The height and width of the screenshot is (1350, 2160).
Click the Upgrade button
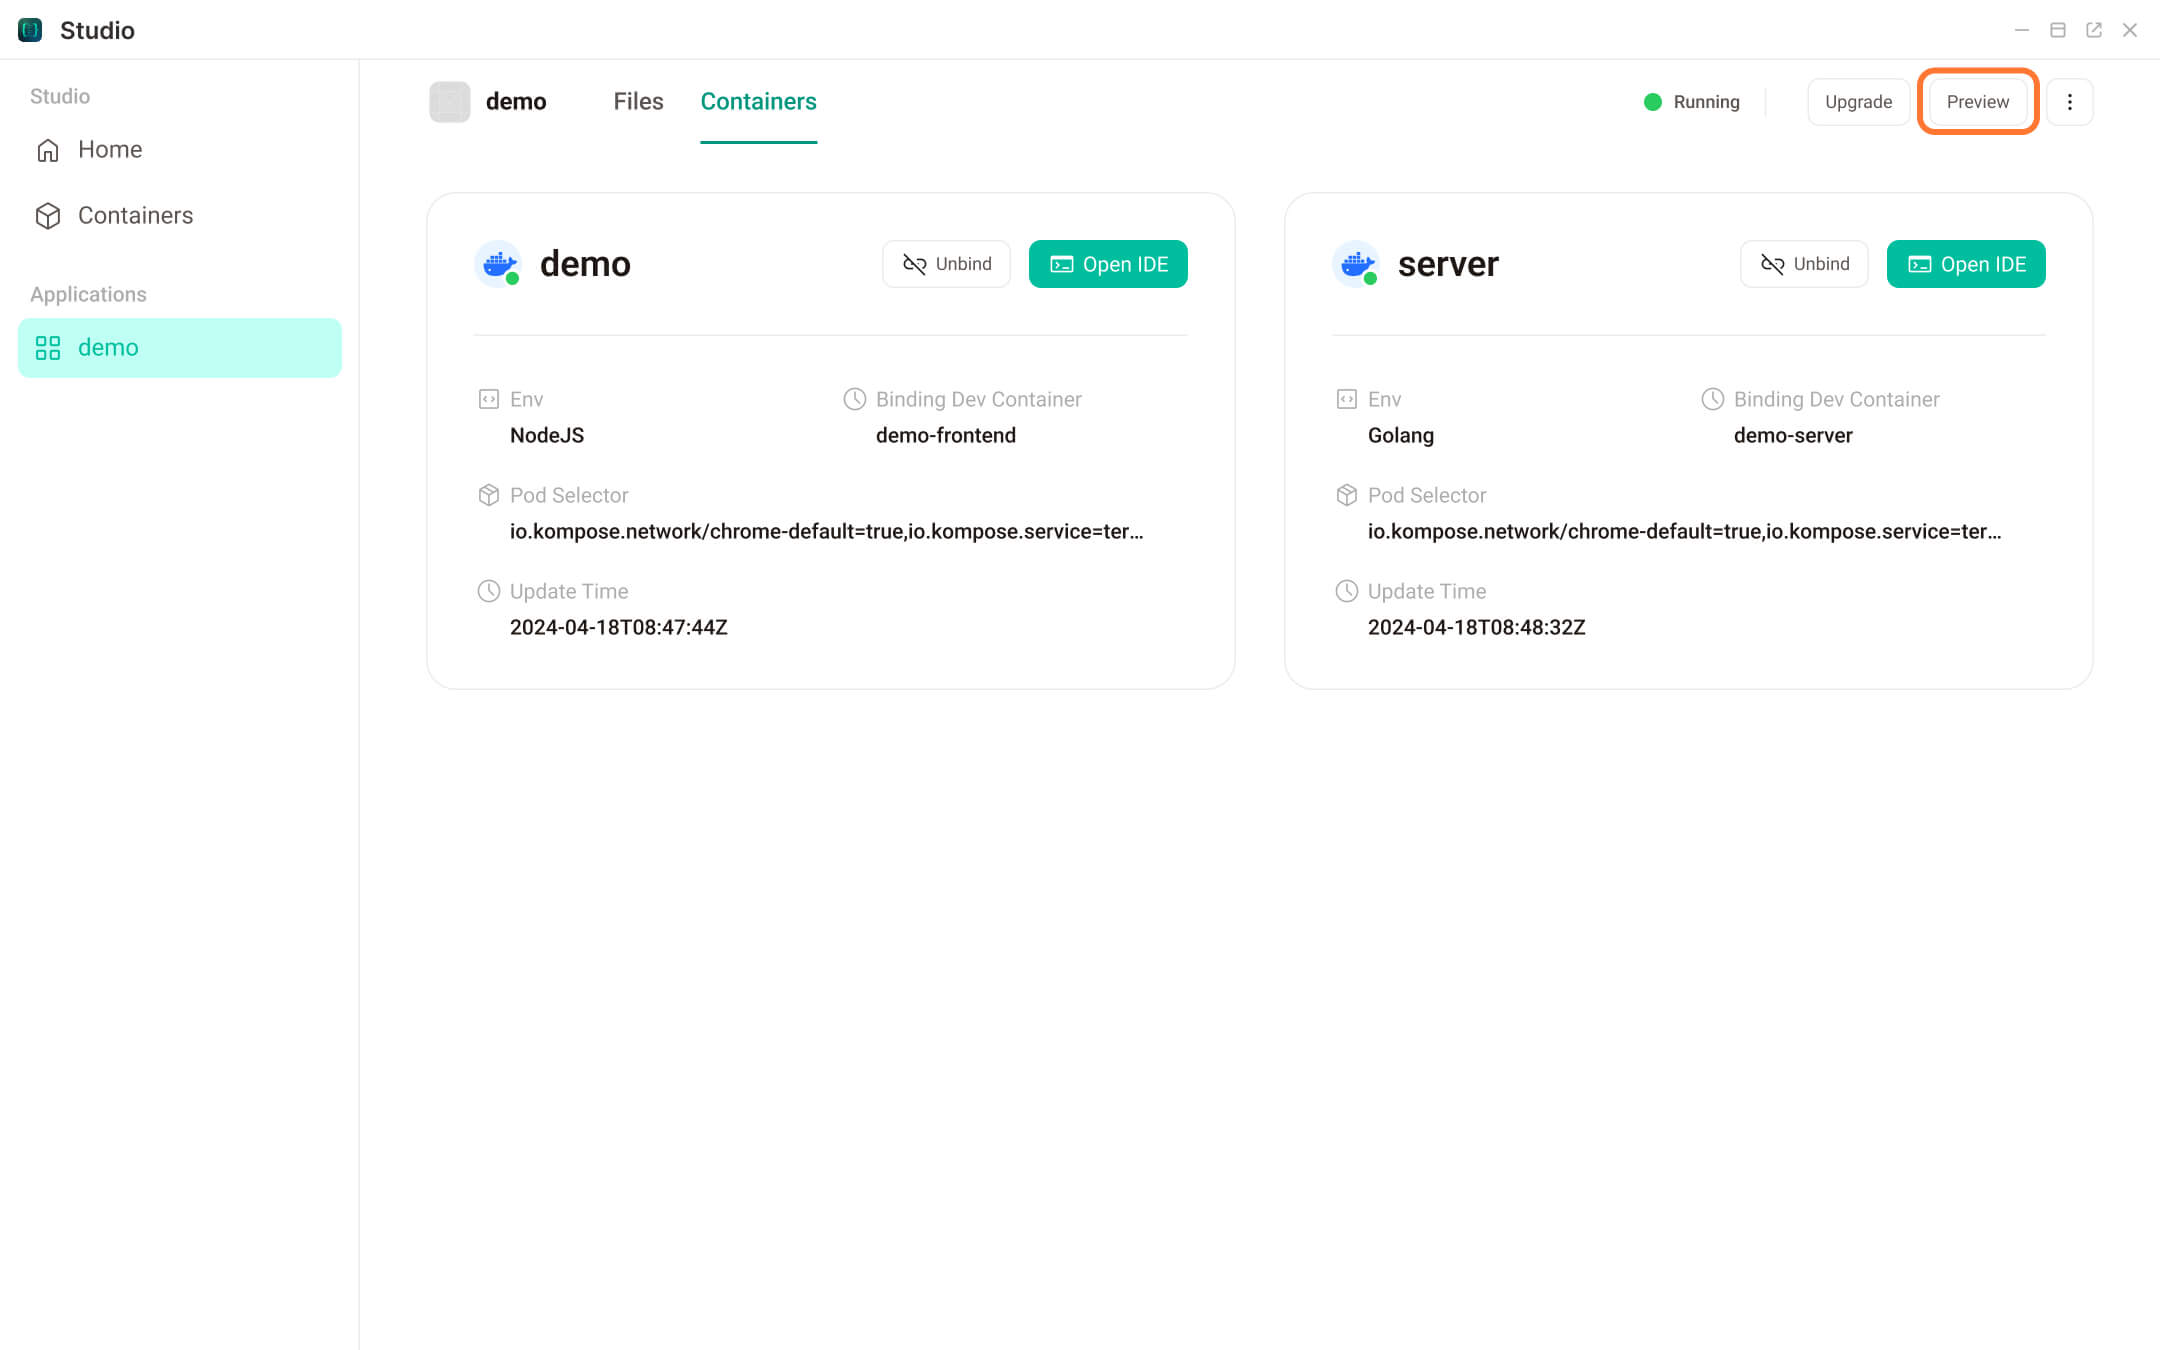point(1858,102)
